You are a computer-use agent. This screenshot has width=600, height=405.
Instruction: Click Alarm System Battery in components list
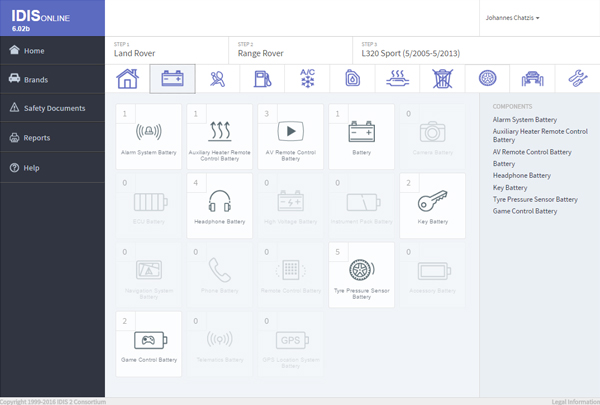point(525,120)
